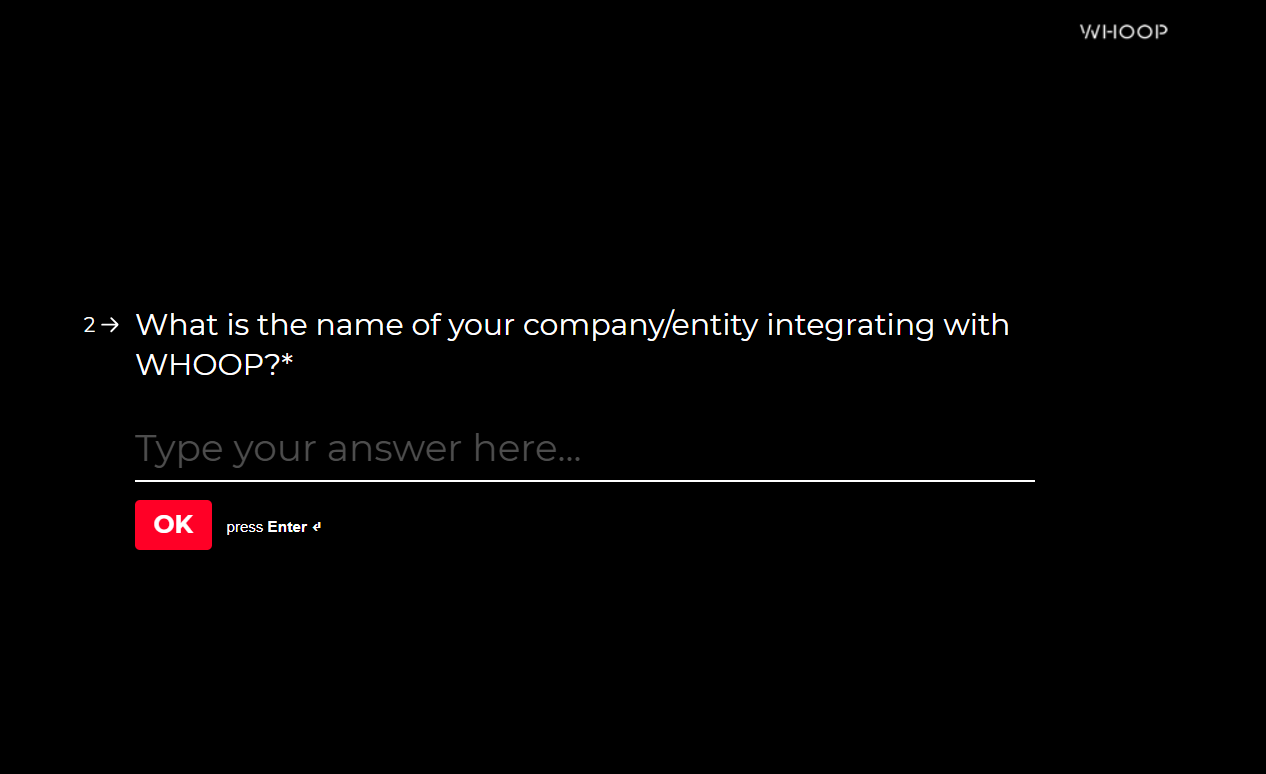Click the white underline below answer field

[x=584, y=481]
